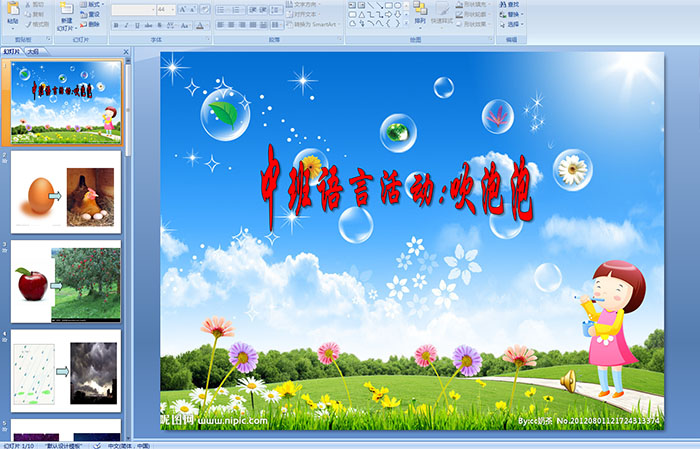Open Shape Effects (形状效果) button

(473, 24)
